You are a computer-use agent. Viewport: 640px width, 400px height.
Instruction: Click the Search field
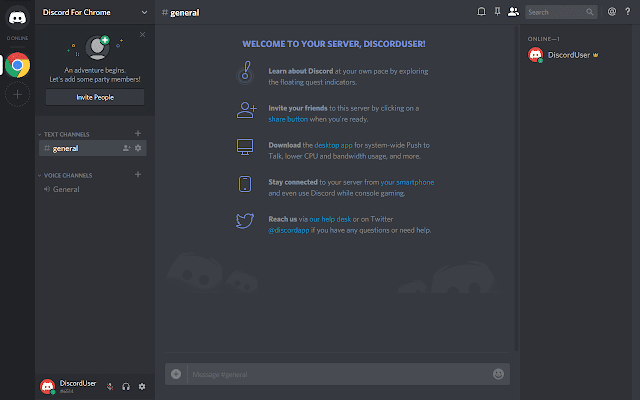click(561, 12)
